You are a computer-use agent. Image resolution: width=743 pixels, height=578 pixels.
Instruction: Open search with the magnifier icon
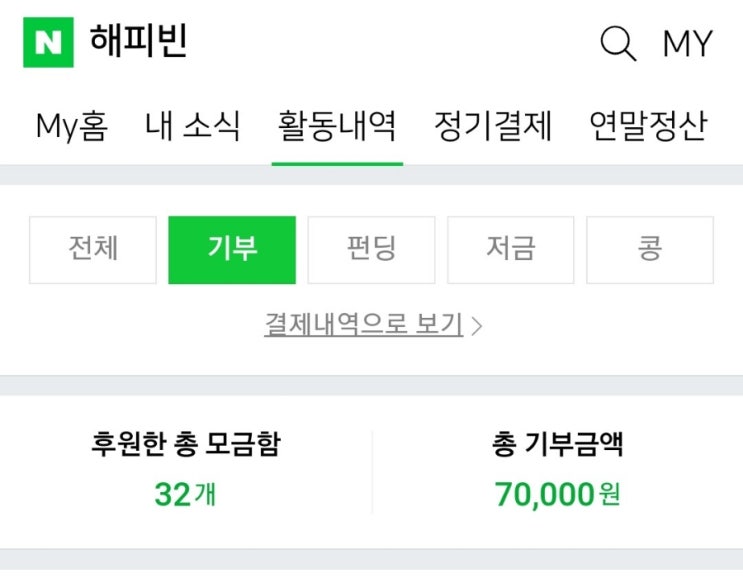point(618,44)
